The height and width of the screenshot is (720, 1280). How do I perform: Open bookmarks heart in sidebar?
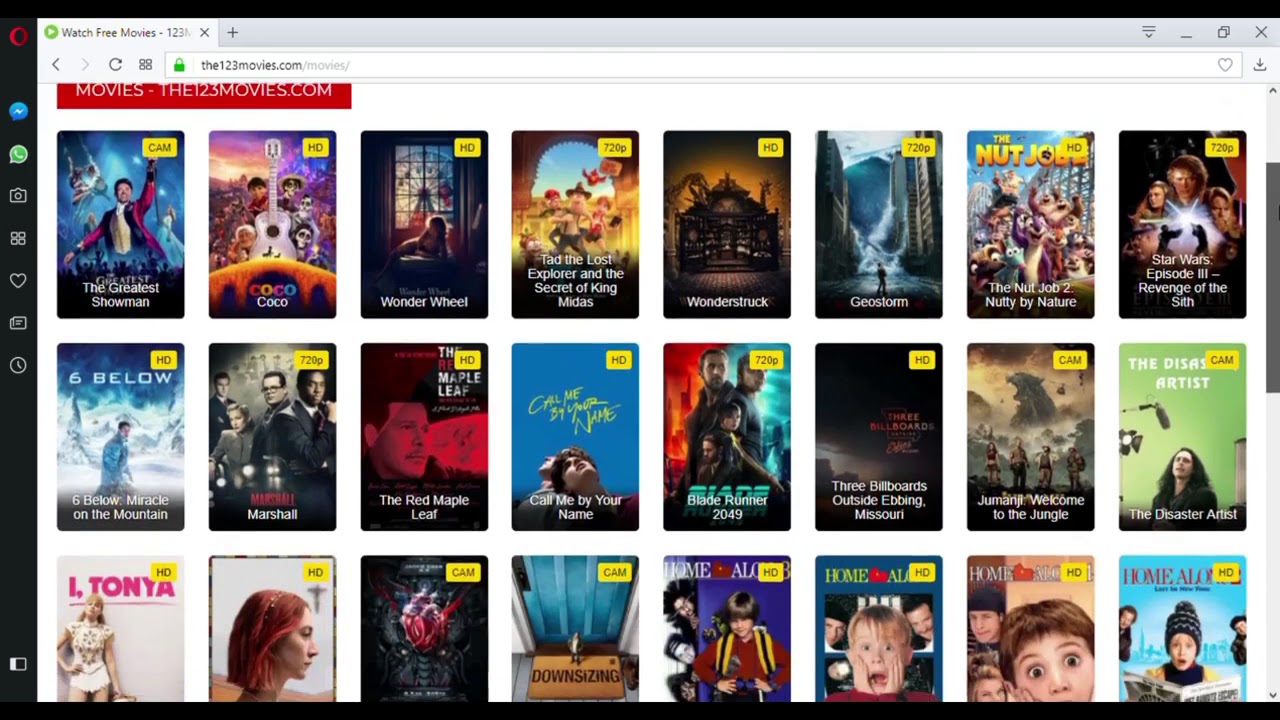[x=18, y=281]
